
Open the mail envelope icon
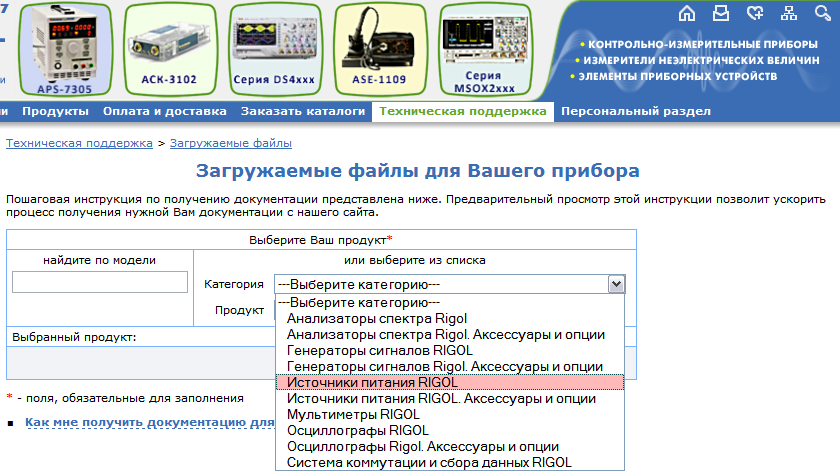pyautogui.click(x=721, y=13)
